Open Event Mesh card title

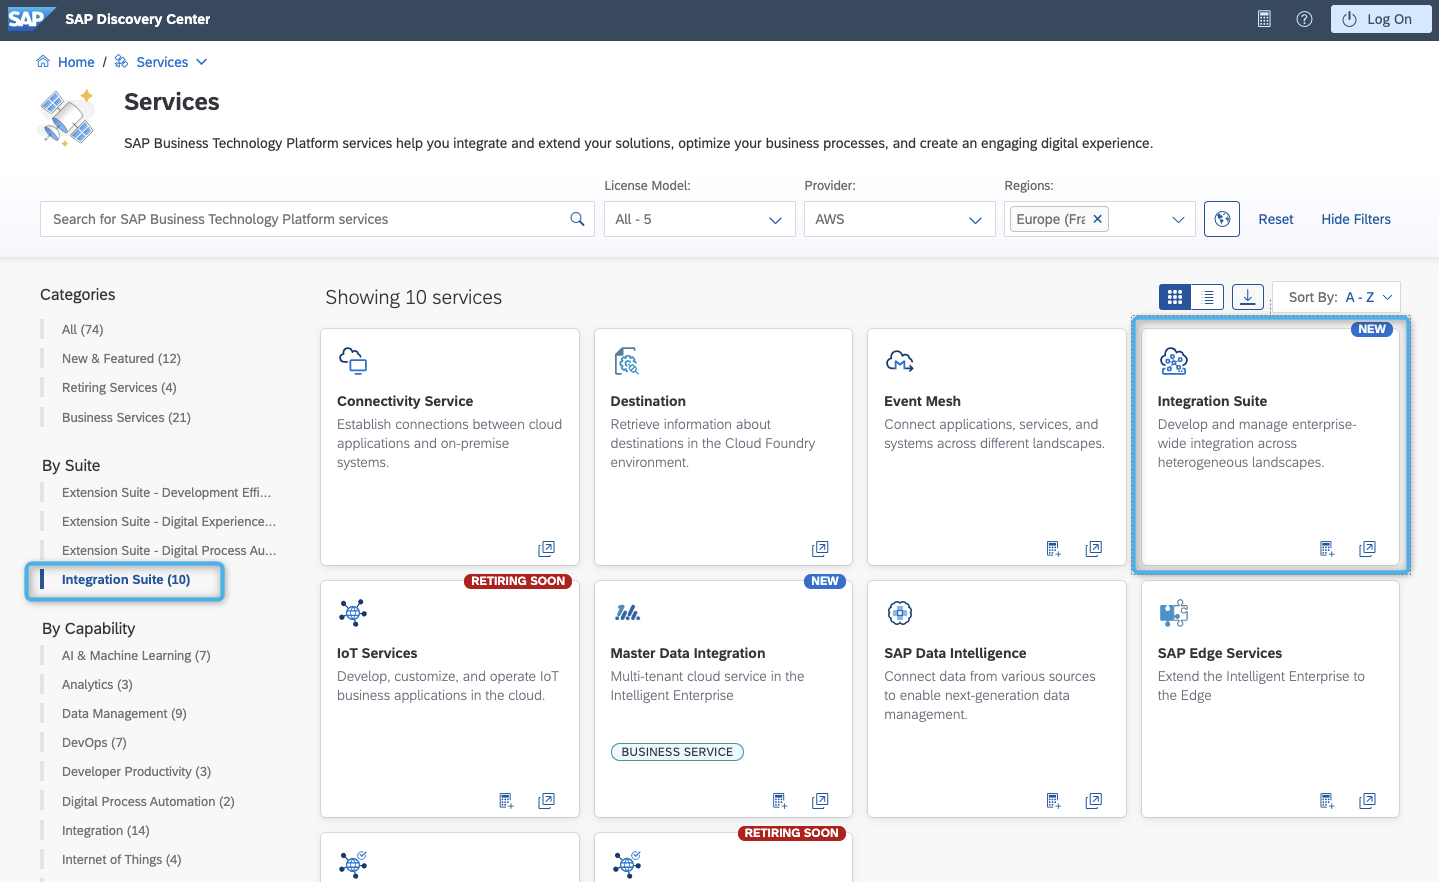[x=922, y=401]
